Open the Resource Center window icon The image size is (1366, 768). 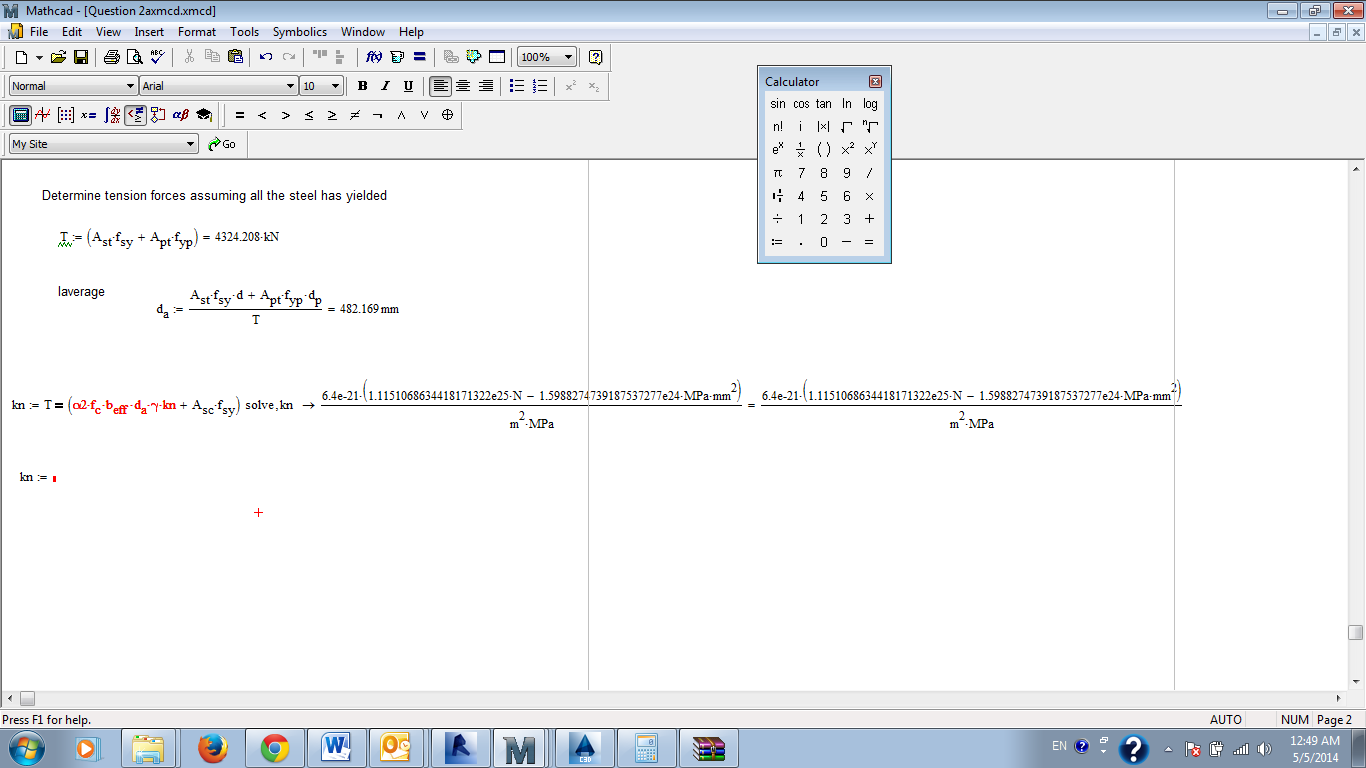pos(497,57)
